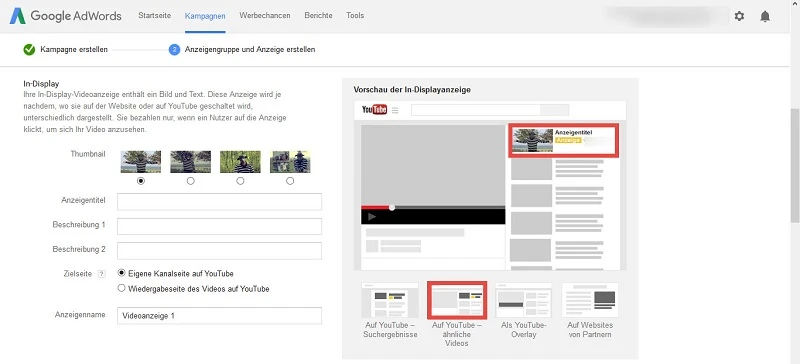
Task: Select the fourth thumbnail radio button
Action: 290,181
